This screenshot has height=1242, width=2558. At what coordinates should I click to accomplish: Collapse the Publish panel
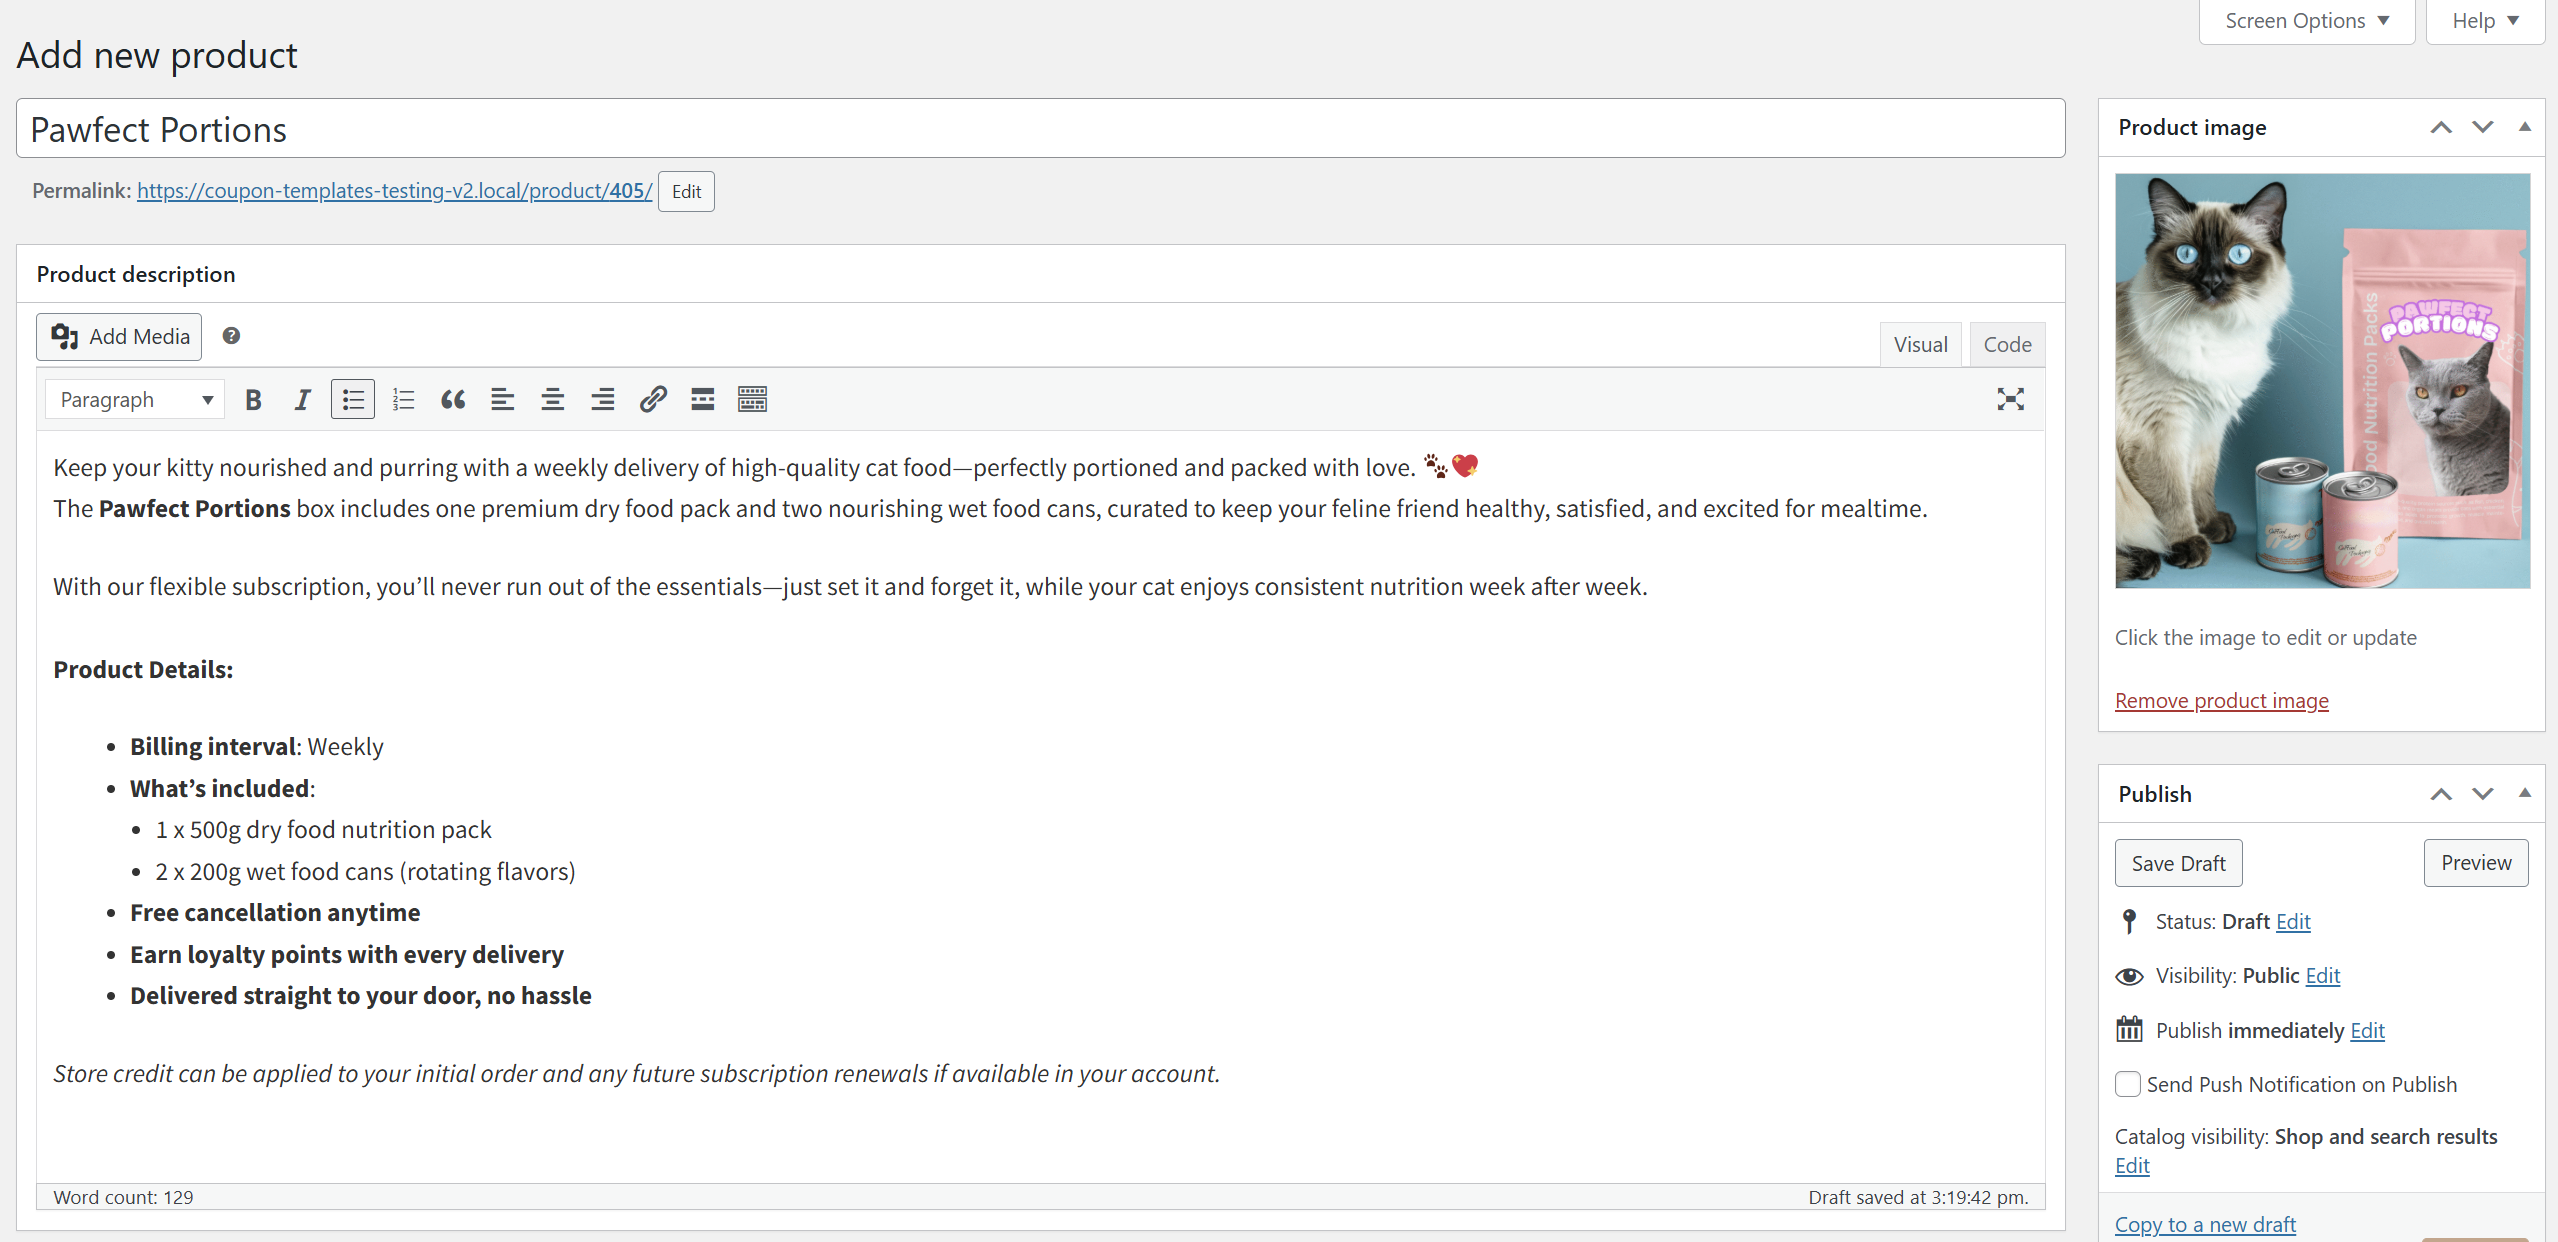coord(2525,794)
